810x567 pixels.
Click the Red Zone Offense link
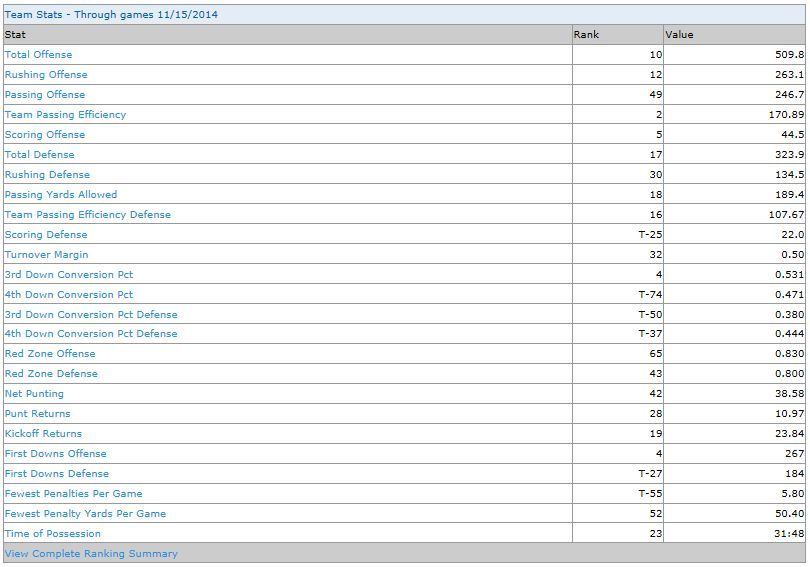click(x=50, y=354)
